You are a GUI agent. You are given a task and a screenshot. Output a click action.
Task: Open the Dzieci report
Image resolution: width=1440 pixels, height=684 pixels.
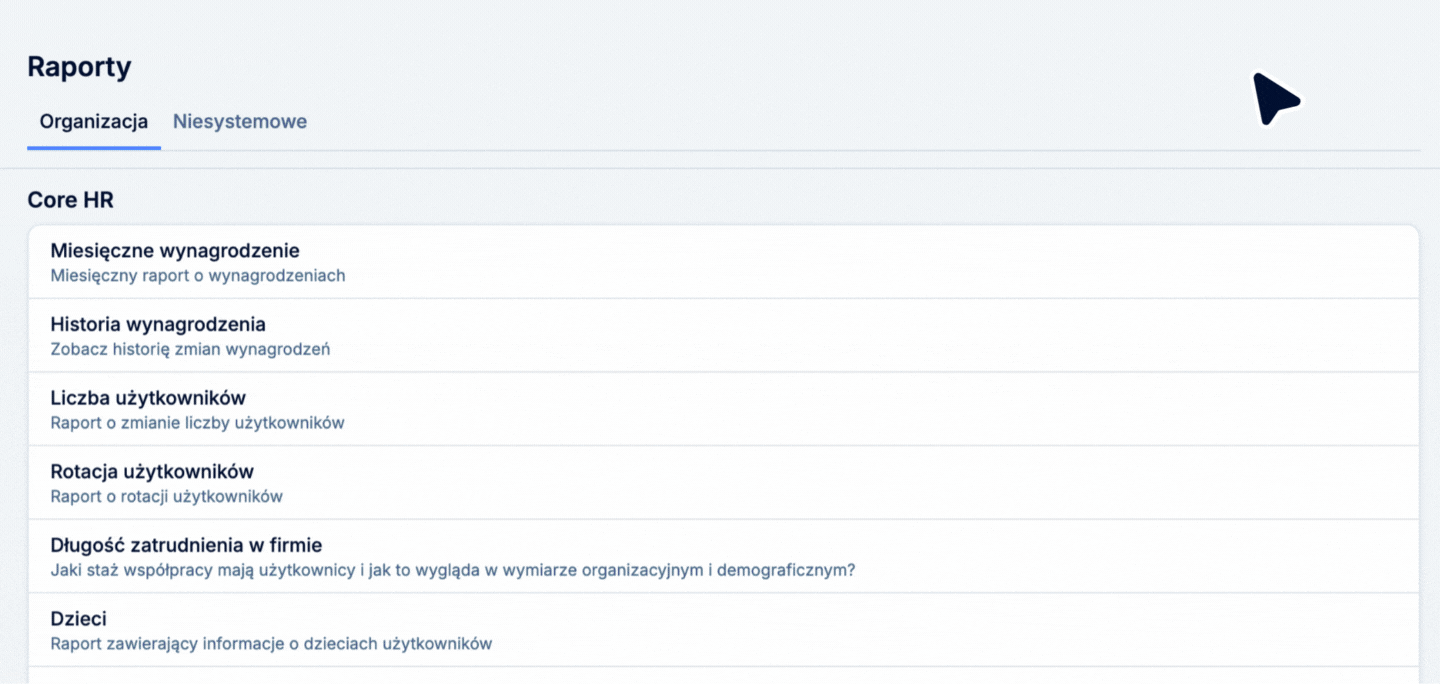pyautogui.click(x=79, y=619)
